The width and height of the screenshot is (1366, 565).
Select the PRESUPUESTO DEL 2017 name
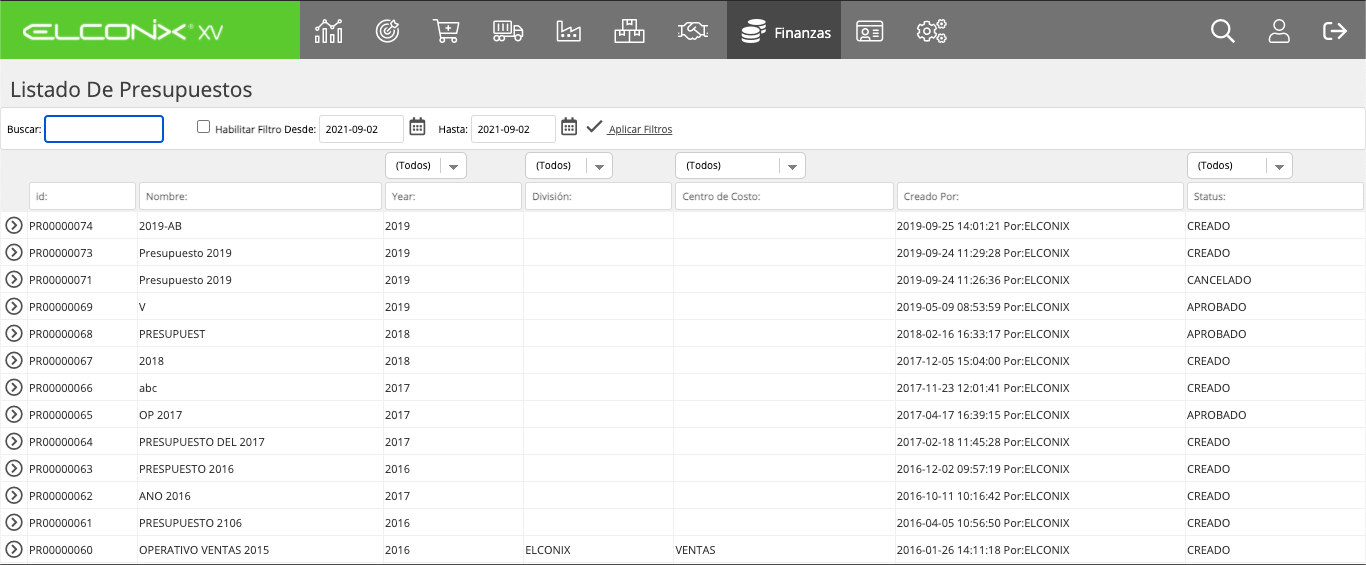click(x=202, y=442)
